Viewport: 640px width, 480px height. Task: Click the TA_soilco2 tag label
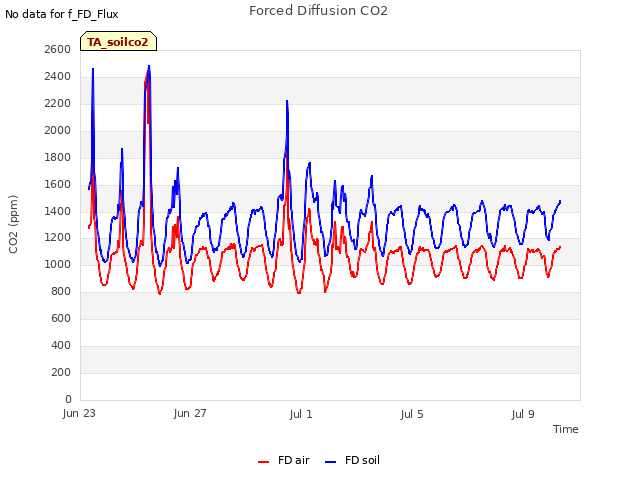pyautogui.click(x=118, y=42)
